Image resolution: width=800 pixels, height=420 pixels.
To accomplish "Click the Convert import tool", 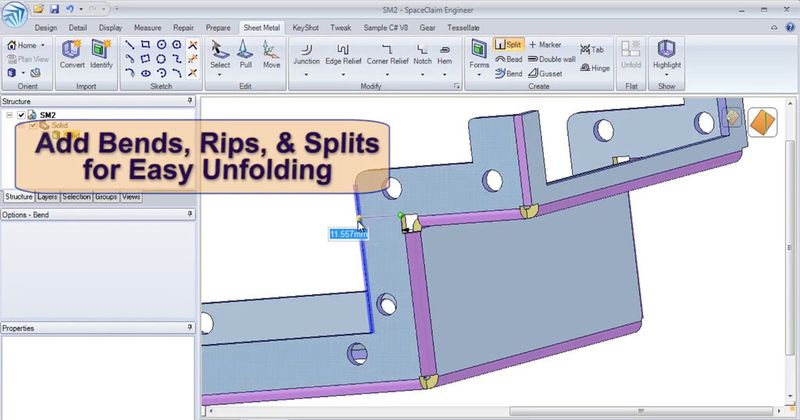I will (x=72, y=54).
